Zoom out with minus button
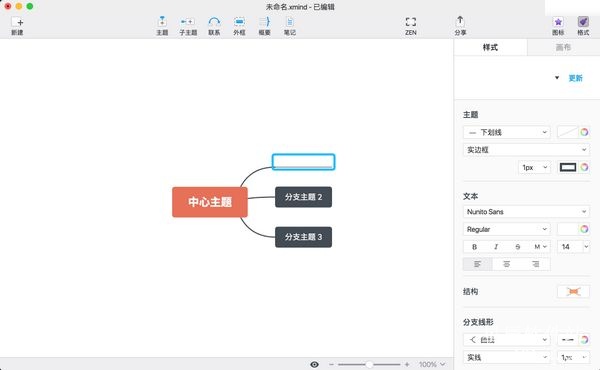Image resolution: width=600 pixels, height=370 pixels. 331,364
